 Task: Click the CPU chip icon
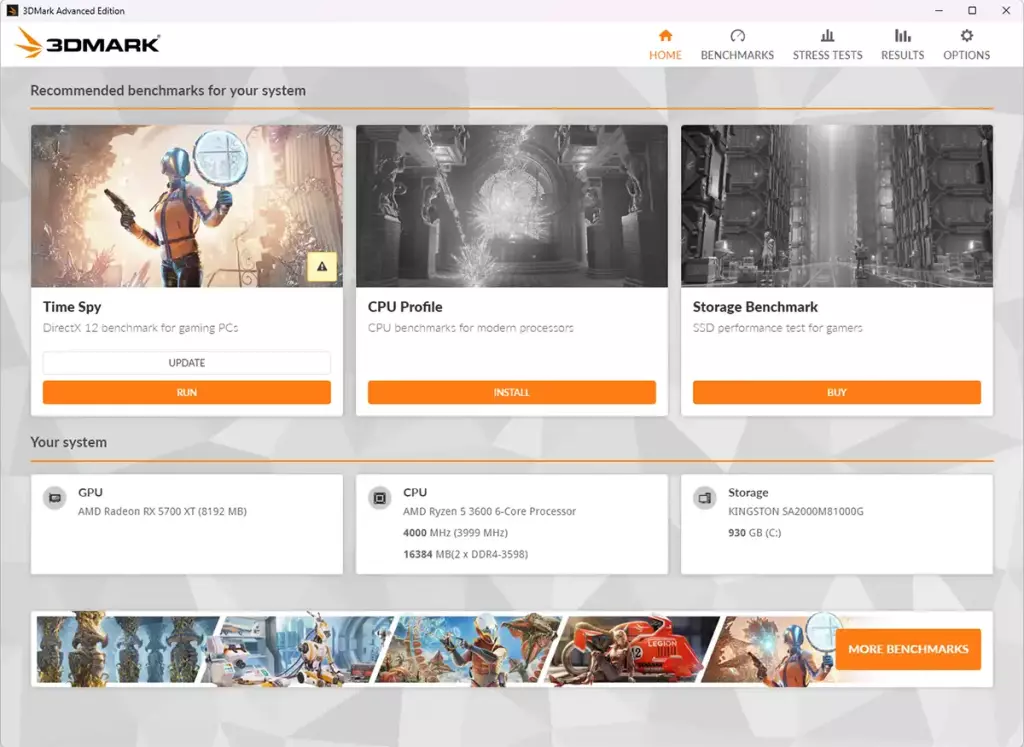(379, 498)
